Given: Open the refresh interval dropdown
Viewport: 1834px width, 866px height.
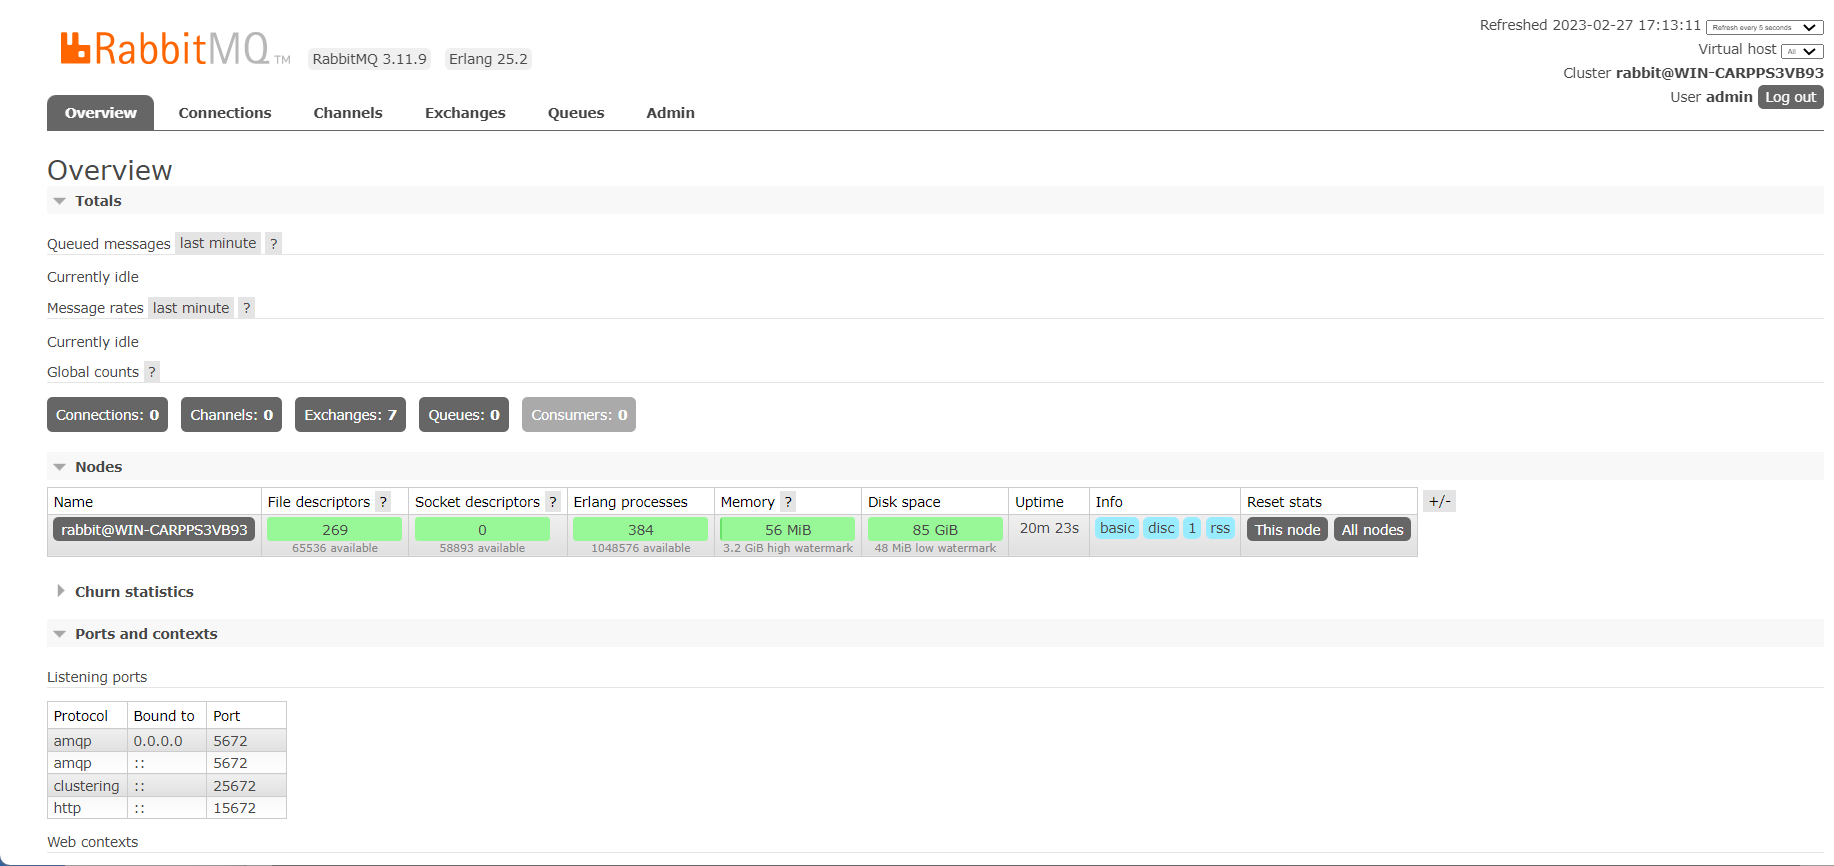Looking at the screenshot, I should coord(1764,27).
